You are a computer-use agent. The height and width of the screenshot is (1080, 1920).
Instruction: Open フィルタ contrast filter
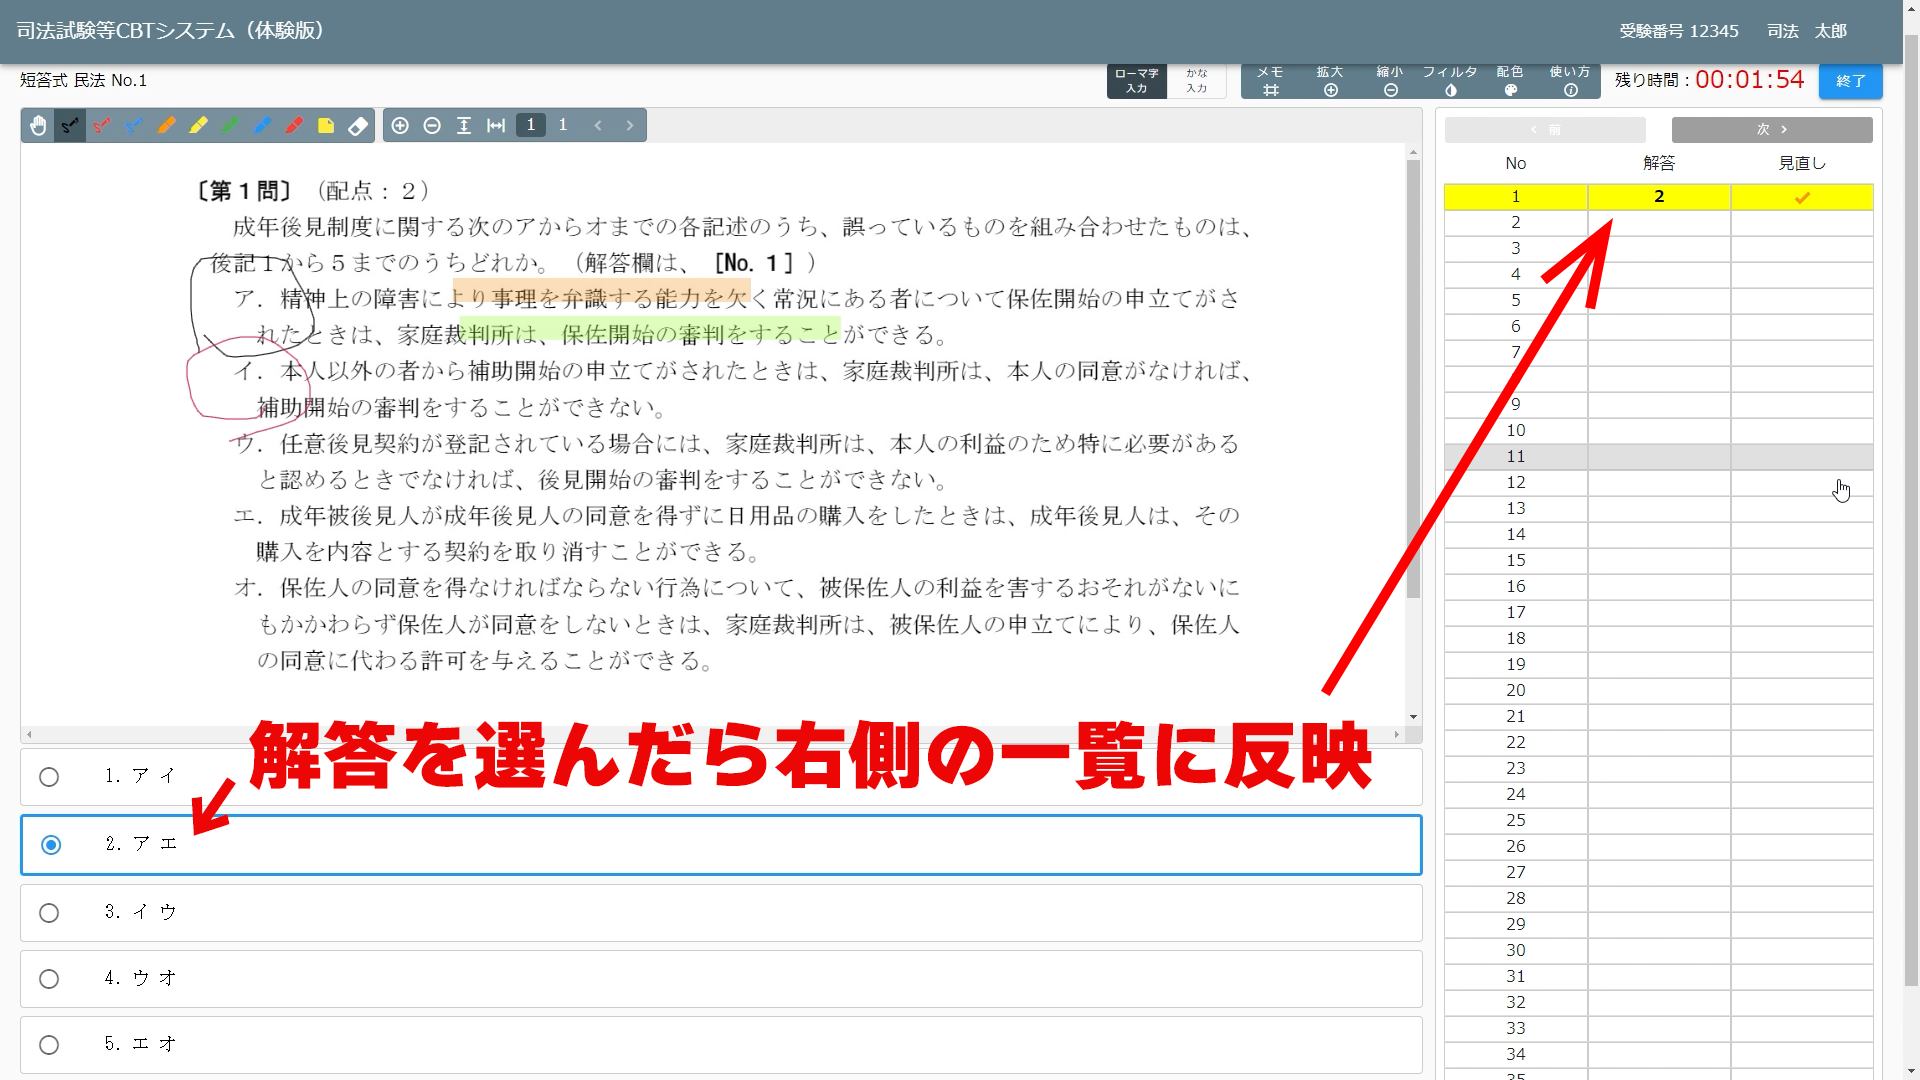tap(1450, 80)
